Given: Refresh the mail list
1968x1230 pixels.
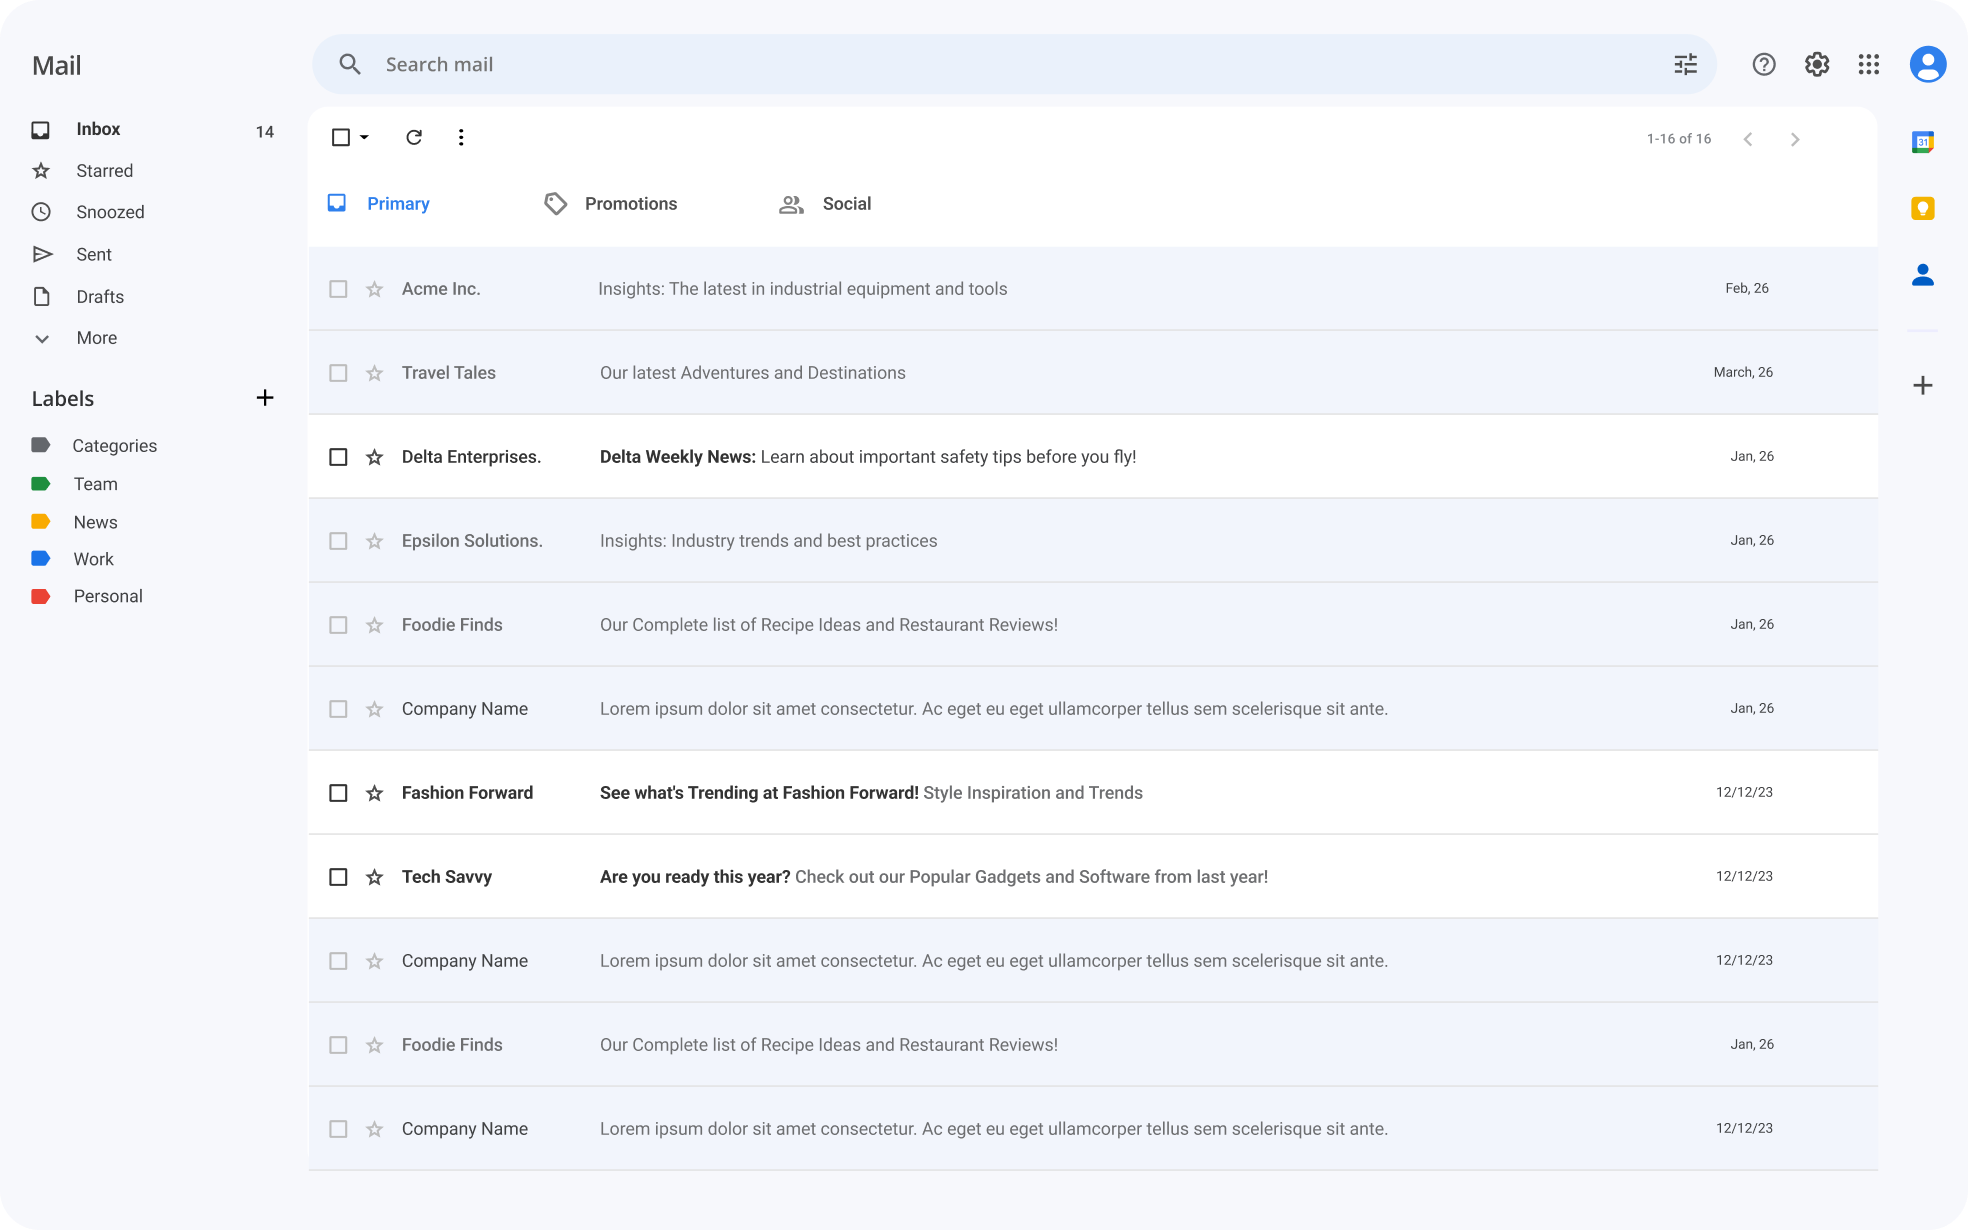Looking at the screenshot, I should [414, 137].
